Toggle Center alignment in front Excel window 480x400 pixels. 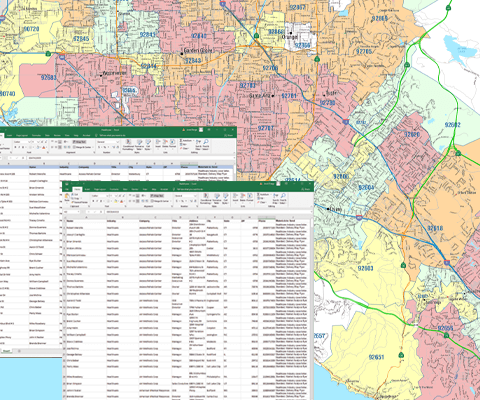point(134,201)
